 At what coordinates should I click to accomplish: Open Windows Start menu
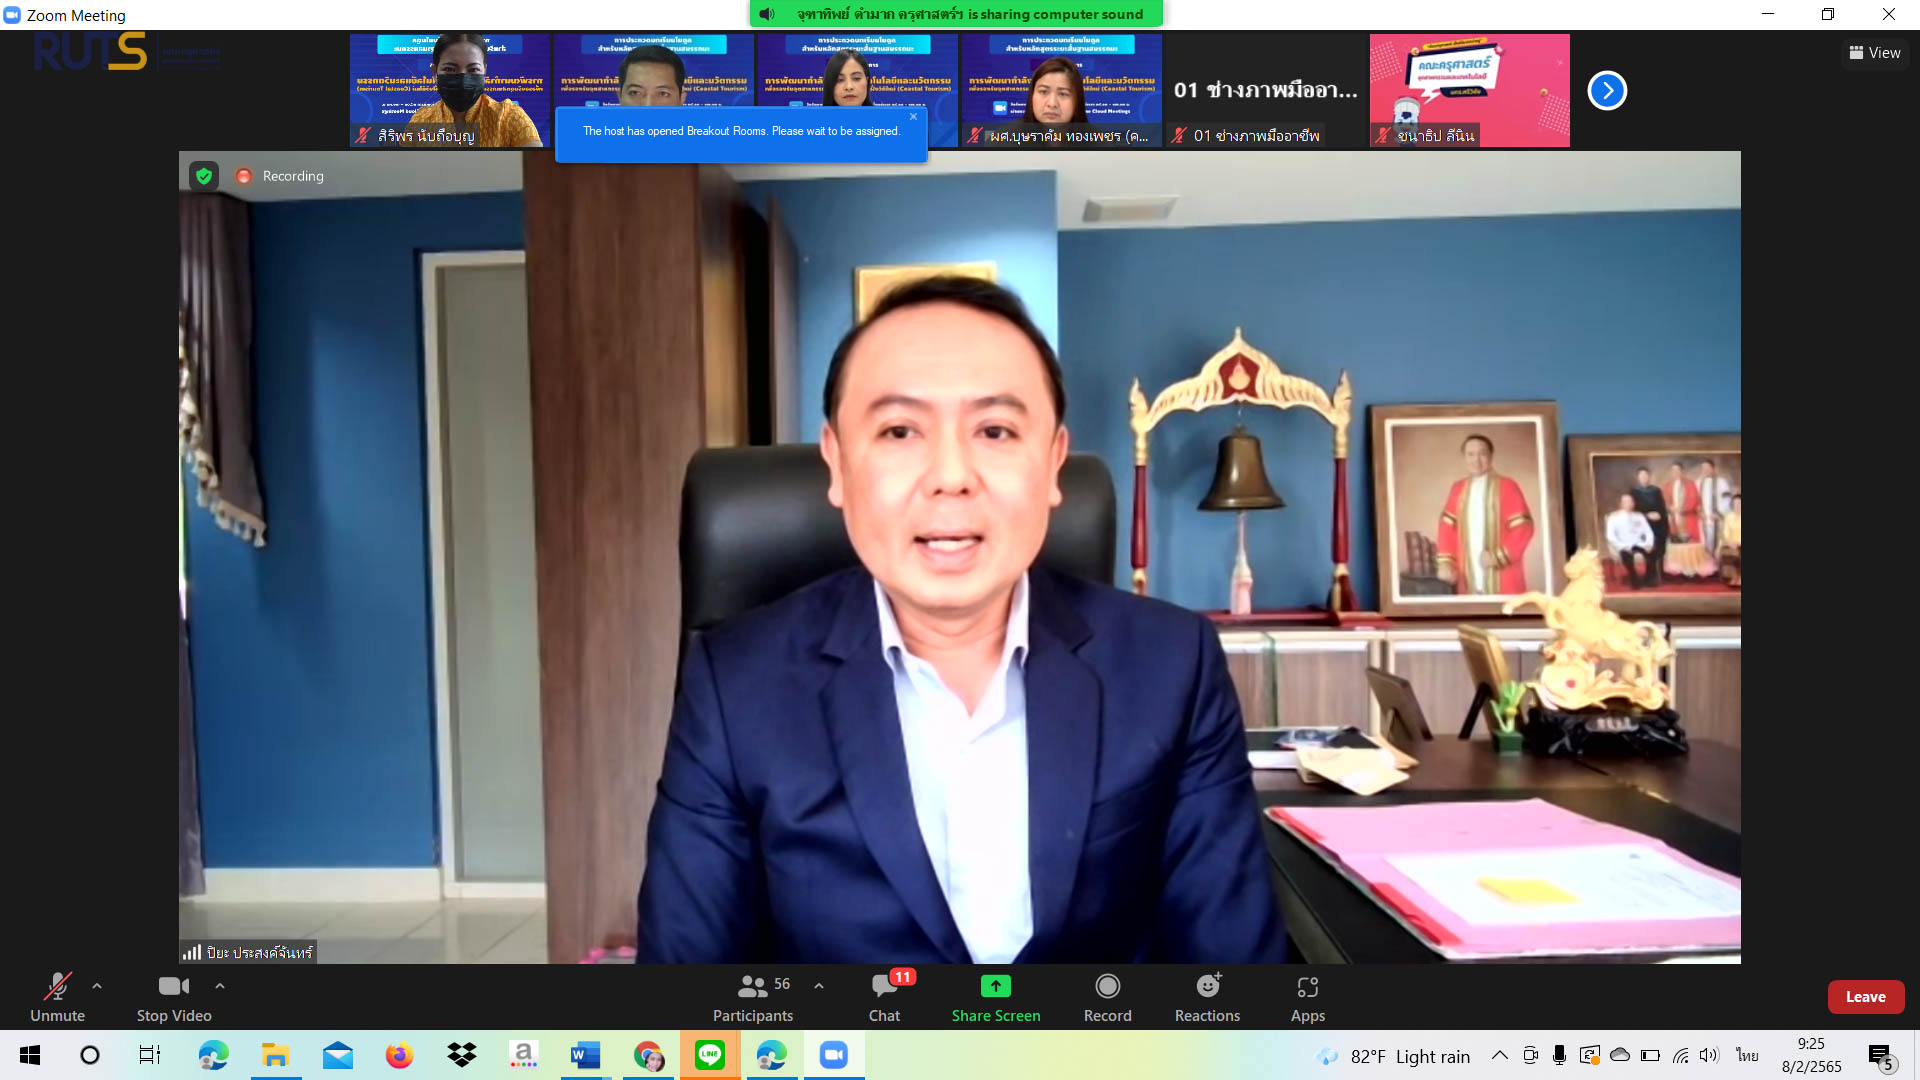tap(30, 1055)
